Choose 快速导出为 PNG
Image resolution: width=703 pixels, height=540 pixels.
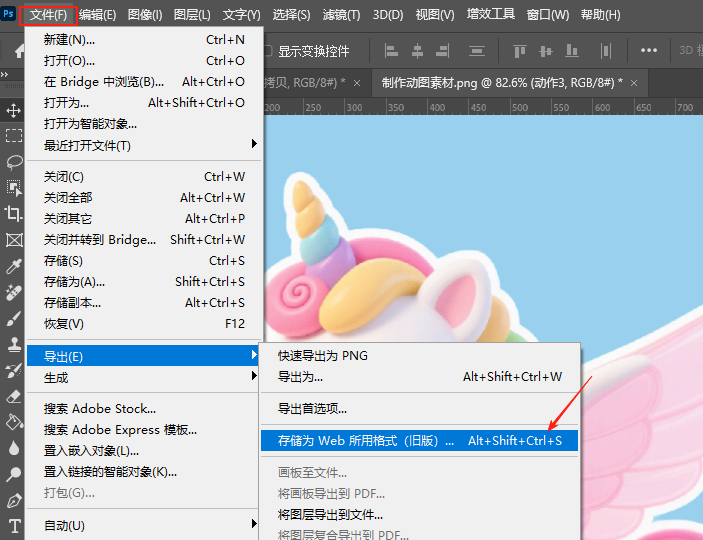419,355
